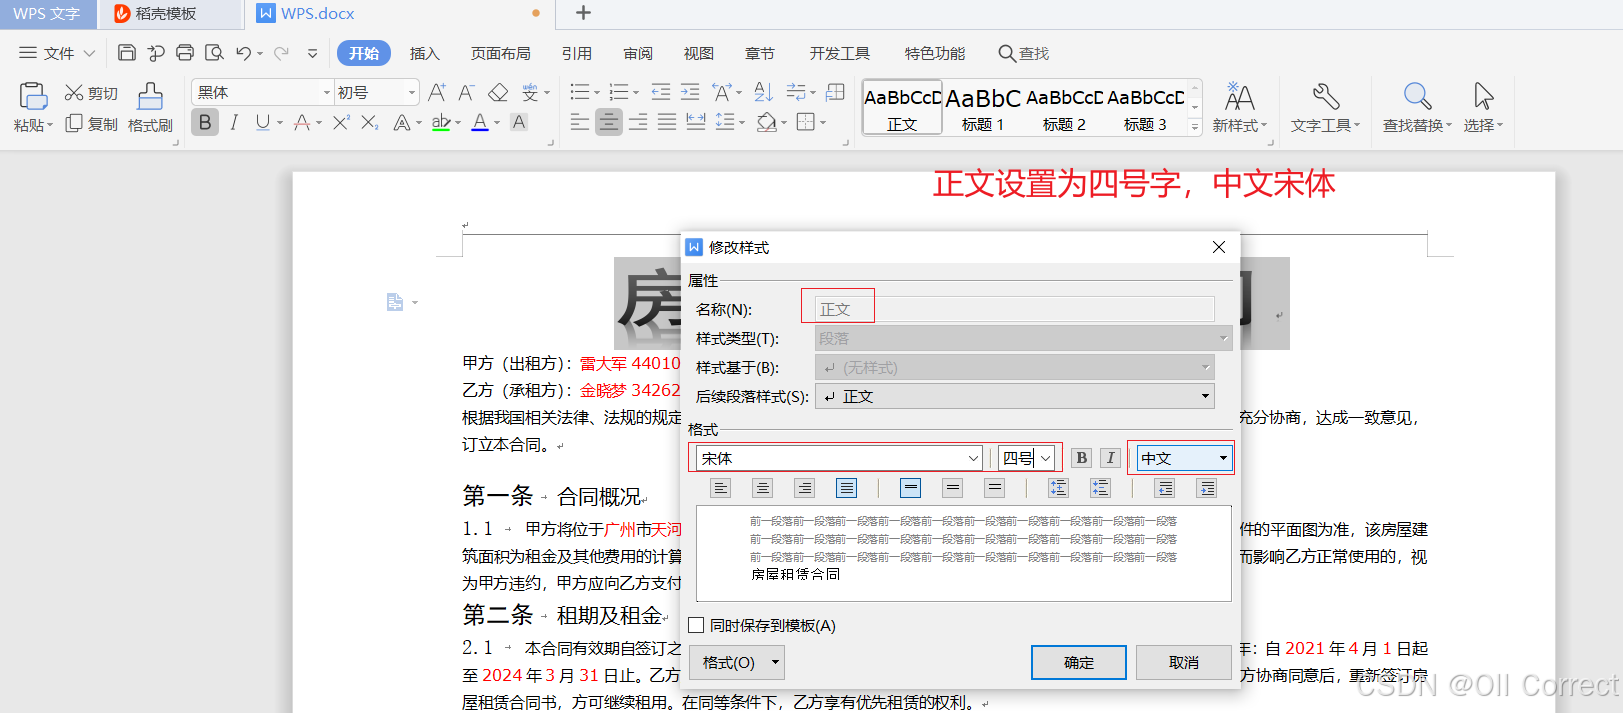
Task: Switch to the 插入 tab
Action: (425, 53)
